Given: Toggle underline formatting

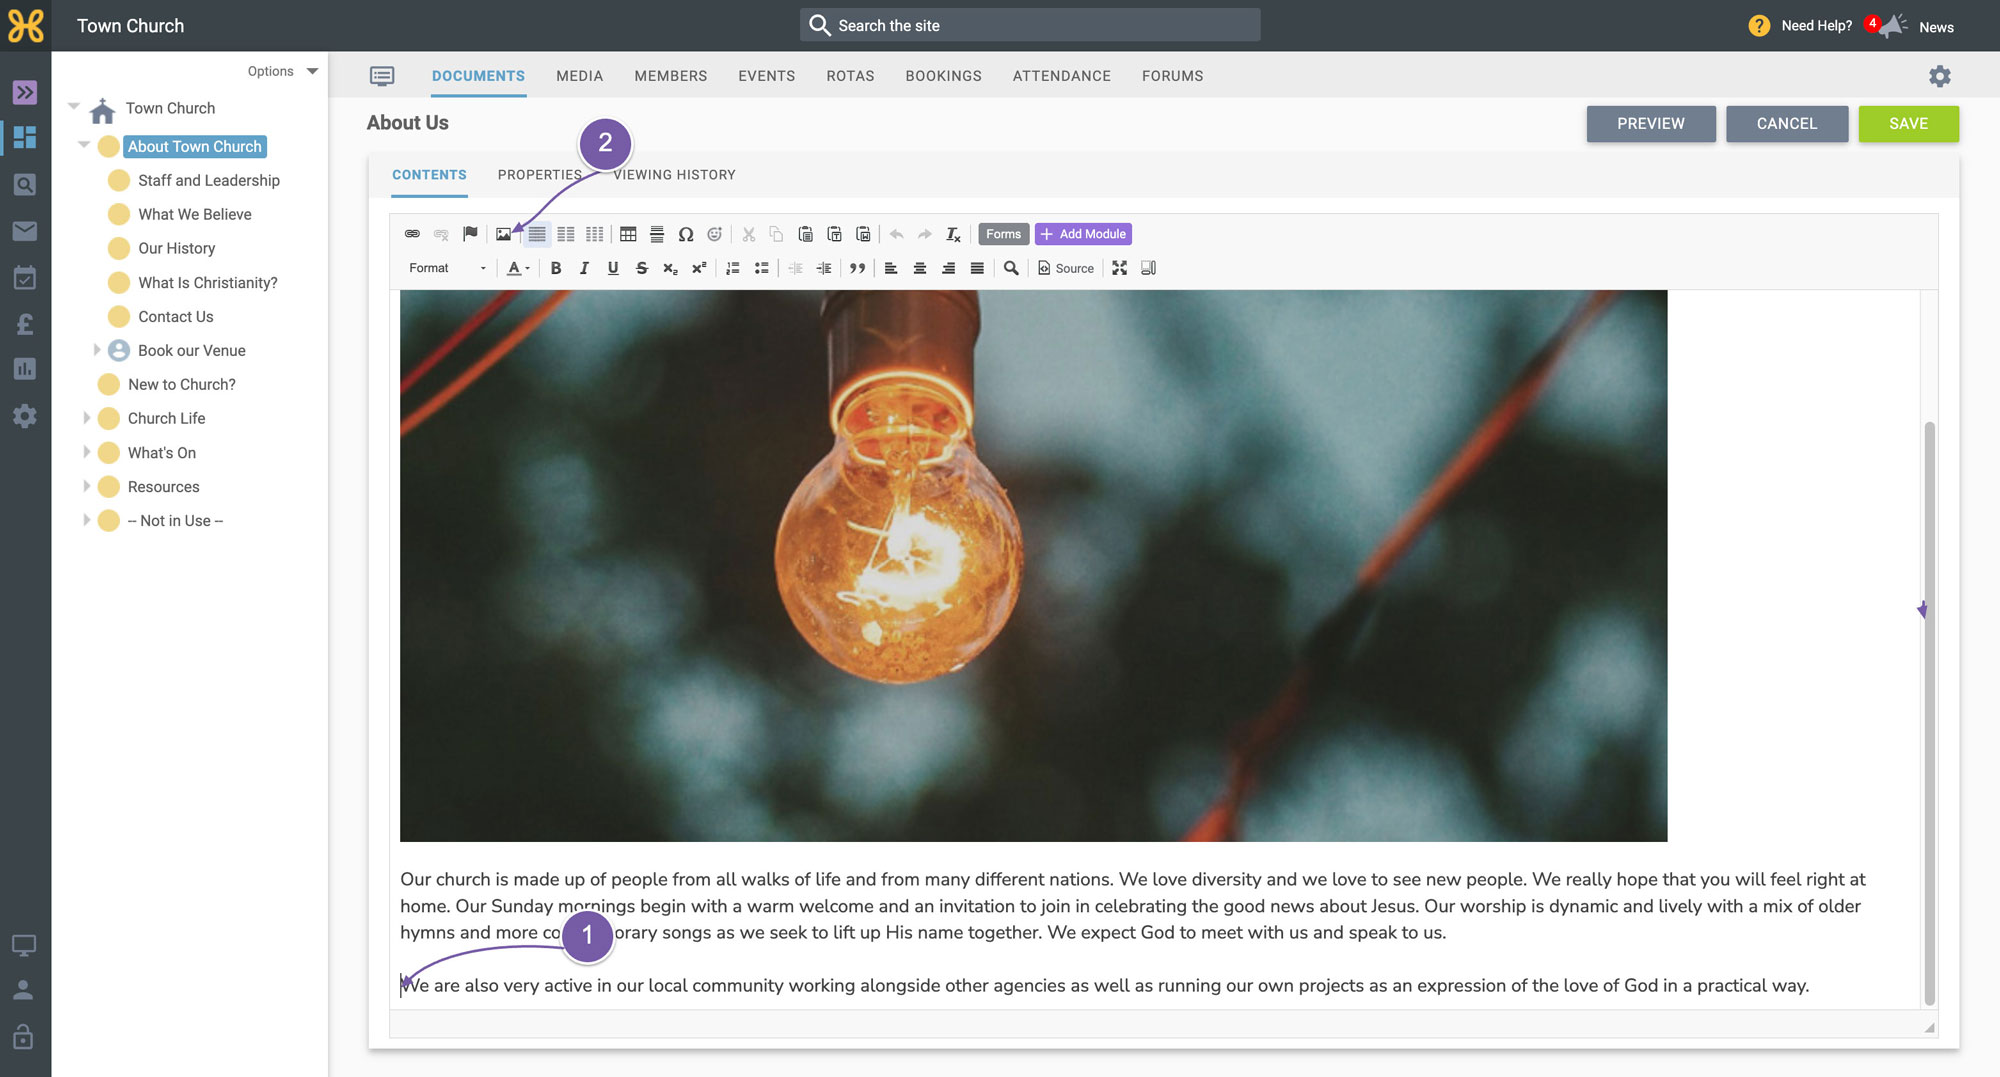Looking at the screenshot, I should tap(613, 268).
